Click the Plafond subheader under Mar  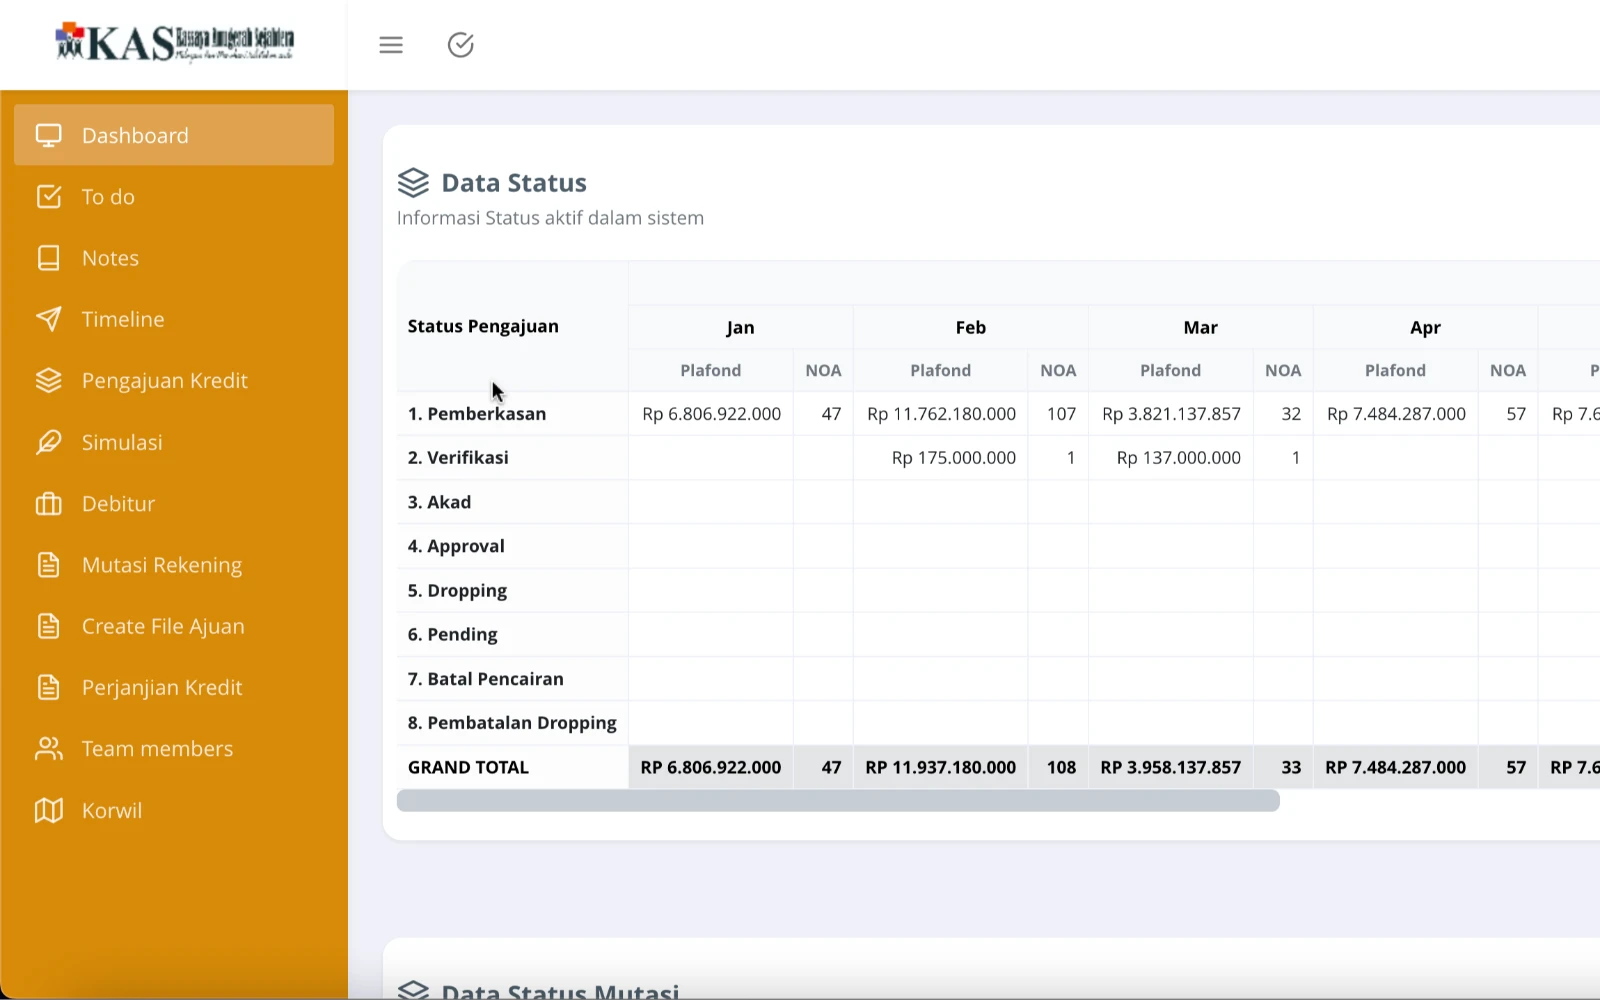(x=1171, y=370)
